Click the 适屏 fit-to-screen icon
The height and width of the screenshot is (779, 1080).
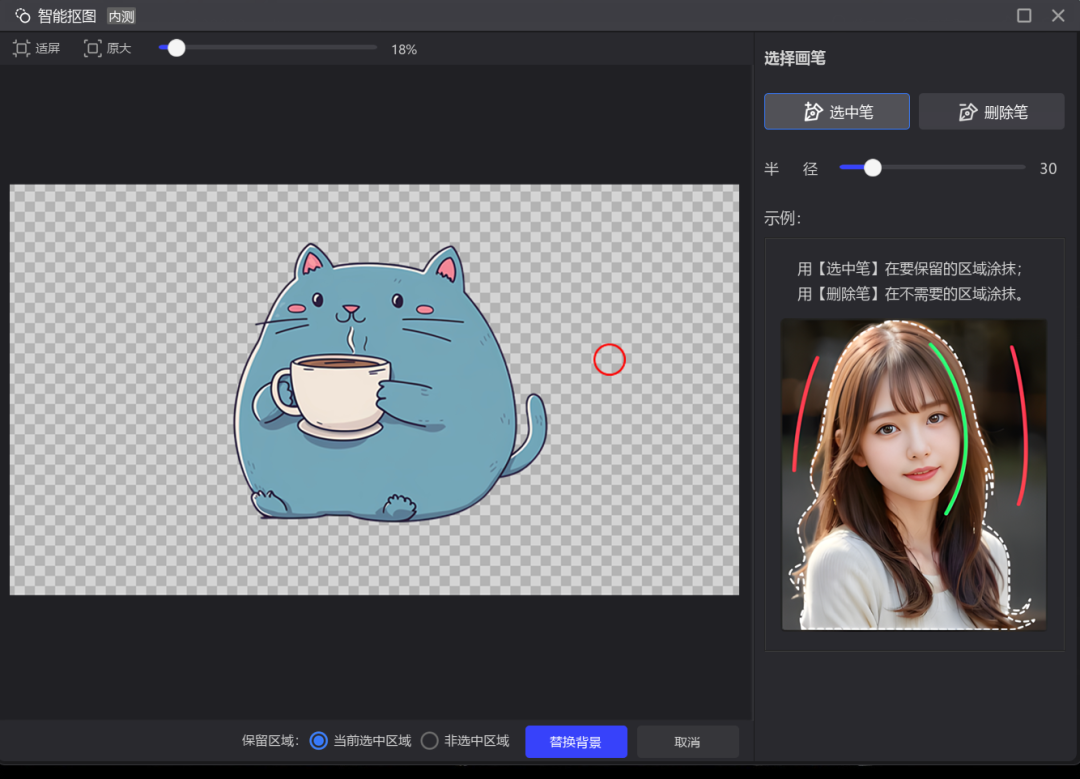(x=22, y=48)
